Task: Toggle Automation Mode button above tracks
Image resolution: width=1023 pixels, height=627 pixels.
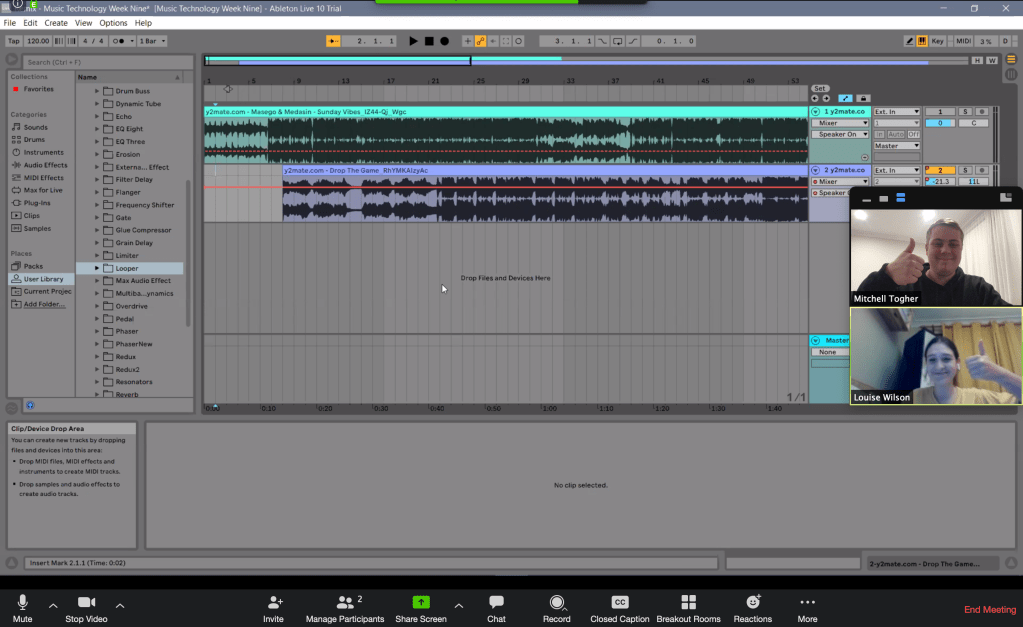Action: pyautogui.click(x=846, y=98)
